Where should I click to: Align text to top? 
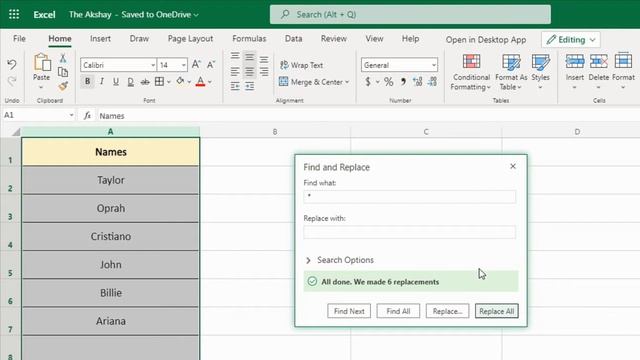(235, 57)
